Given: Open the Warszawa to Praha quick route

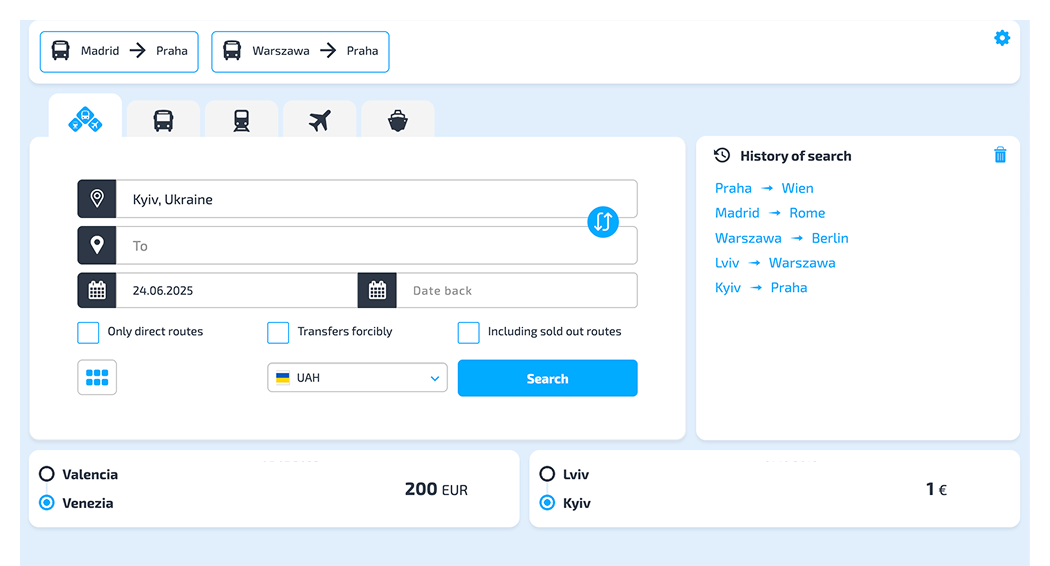Looking at the screenshot, I should click(300, 52).
